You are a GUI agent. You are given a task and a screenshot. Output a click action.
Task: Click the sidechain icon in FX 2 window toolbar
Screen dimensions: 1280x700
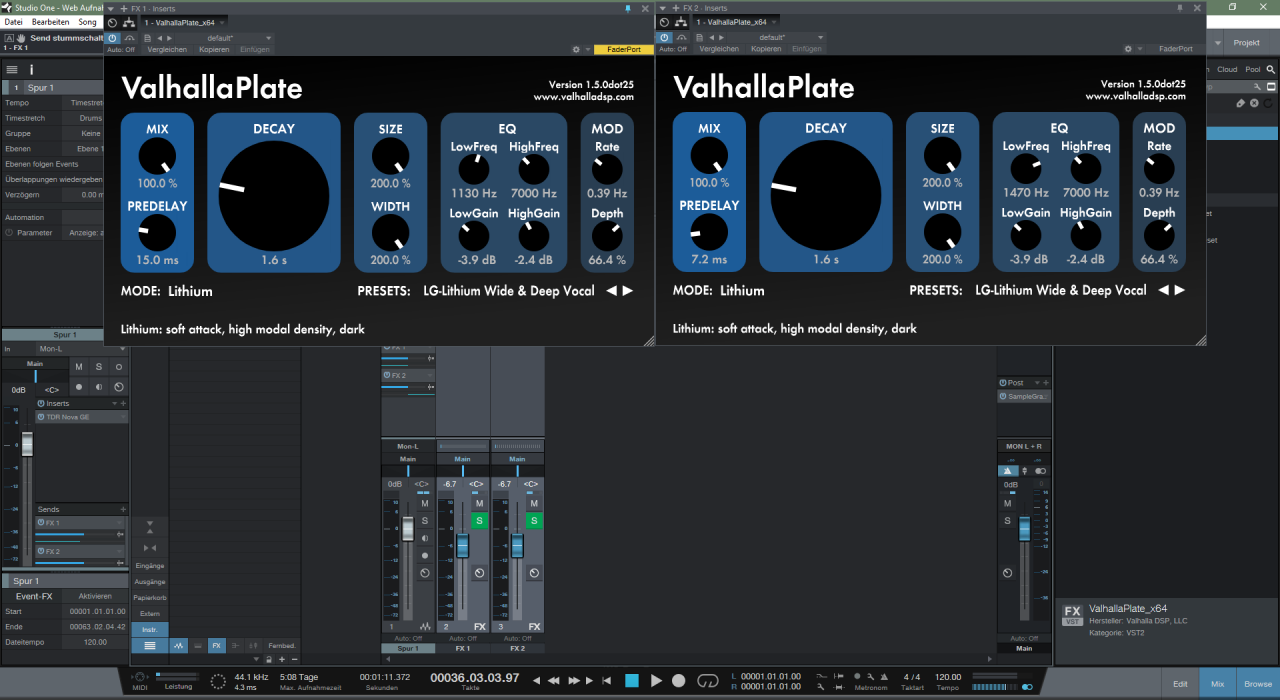click(681, 37)
